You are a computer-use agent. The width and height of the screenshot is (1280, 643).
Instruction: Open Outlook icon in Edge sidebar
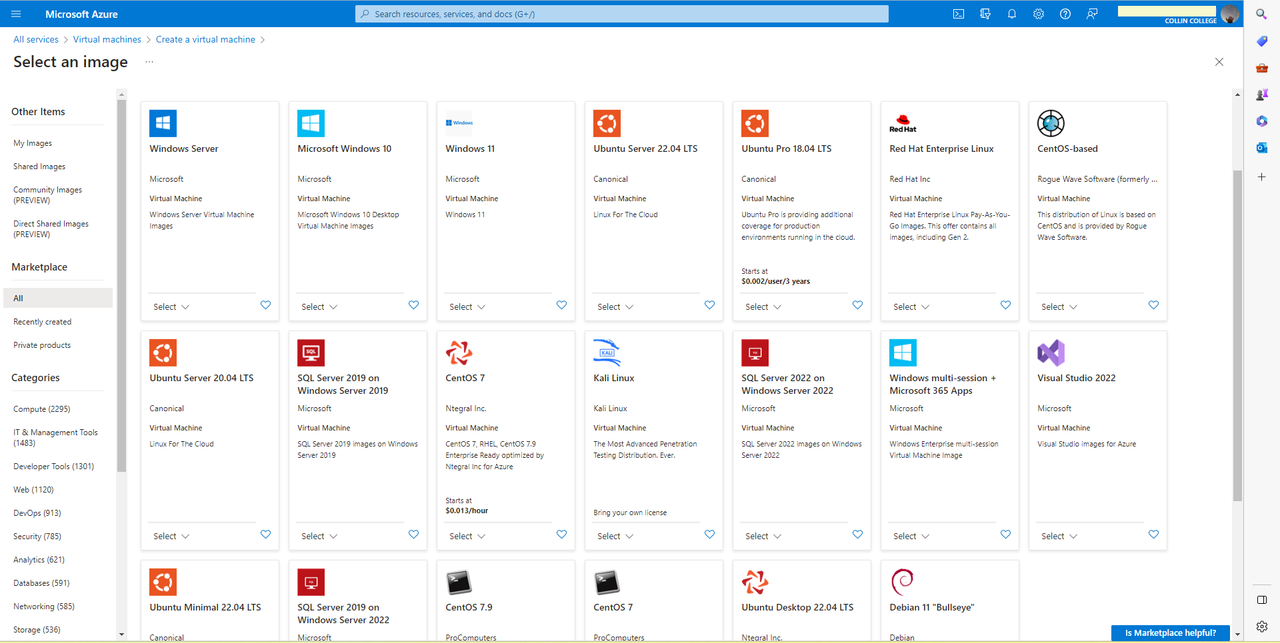(x=1262, y=148)
